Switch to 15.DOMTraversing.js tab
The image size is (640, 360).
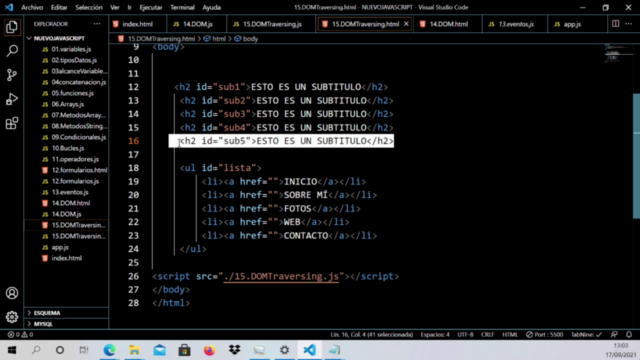[x=272, y=24]
